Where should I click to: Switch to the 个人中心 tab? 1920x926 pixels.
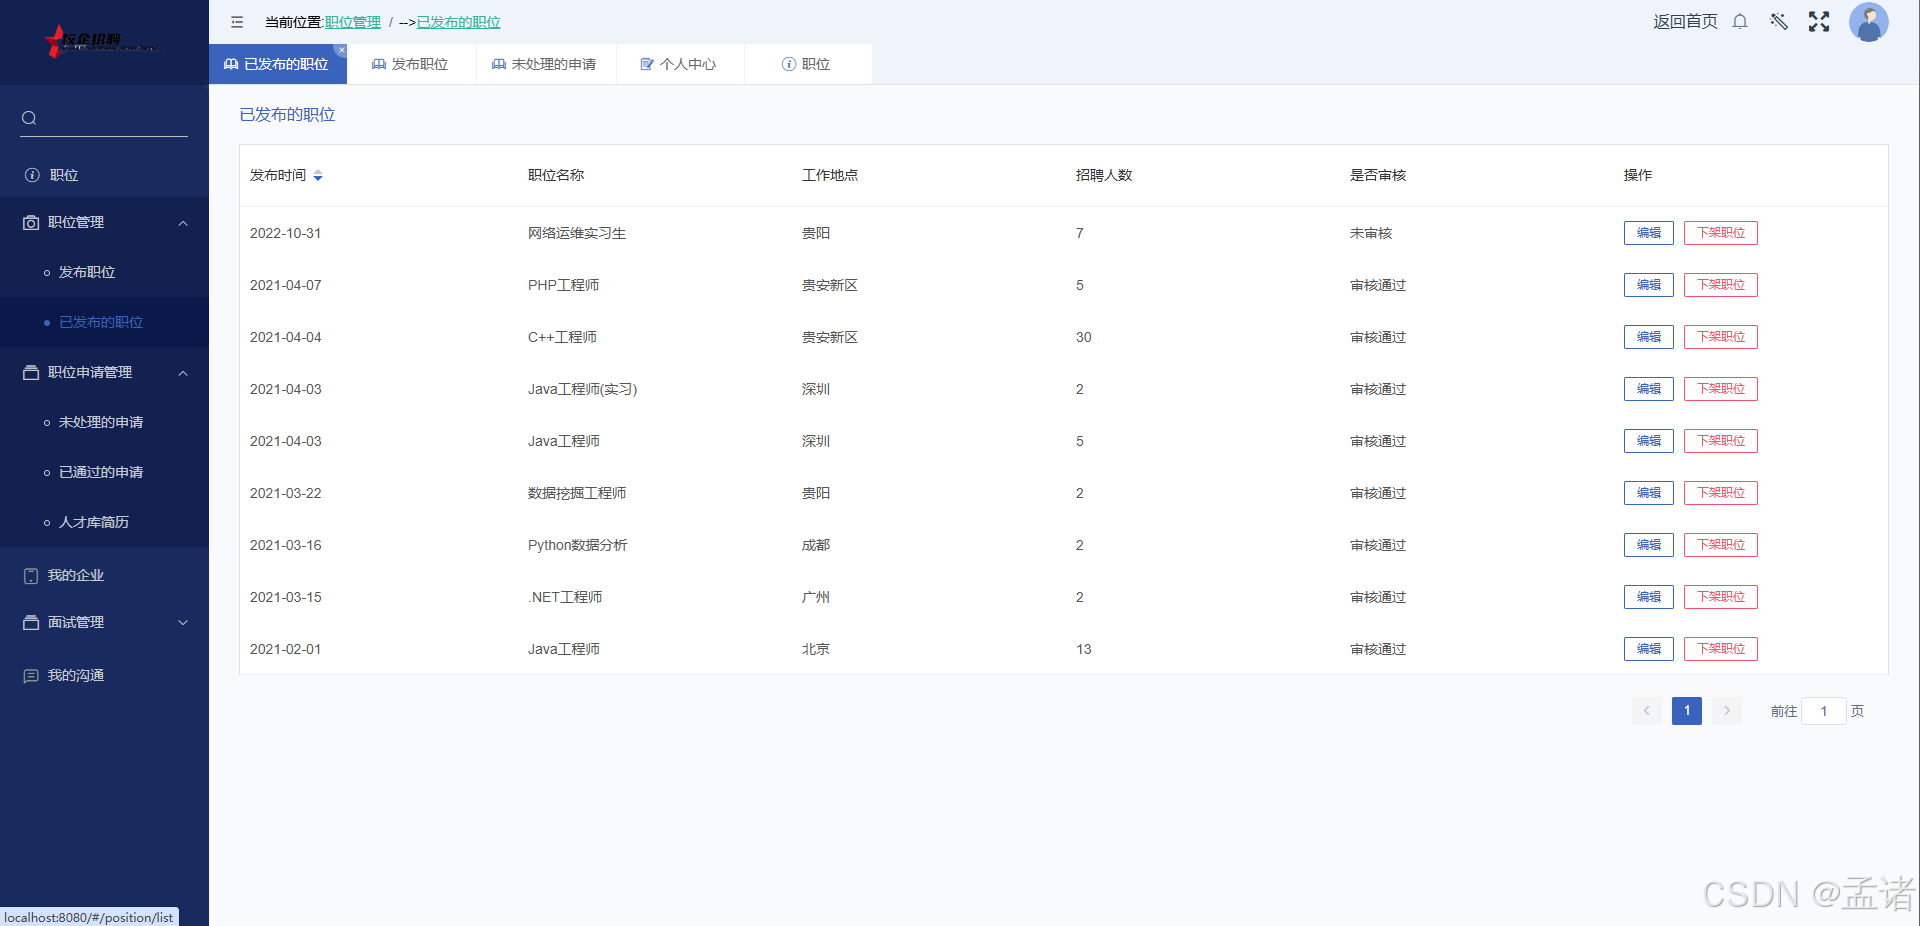pyautogui.click(x=680, y=64)
